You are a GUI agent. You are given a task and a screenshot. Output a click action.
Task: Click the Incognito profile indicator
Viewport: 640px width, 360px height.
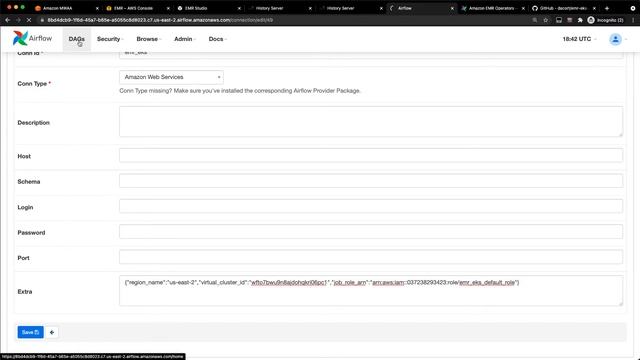pyautogui.click(x=606, y=20)
